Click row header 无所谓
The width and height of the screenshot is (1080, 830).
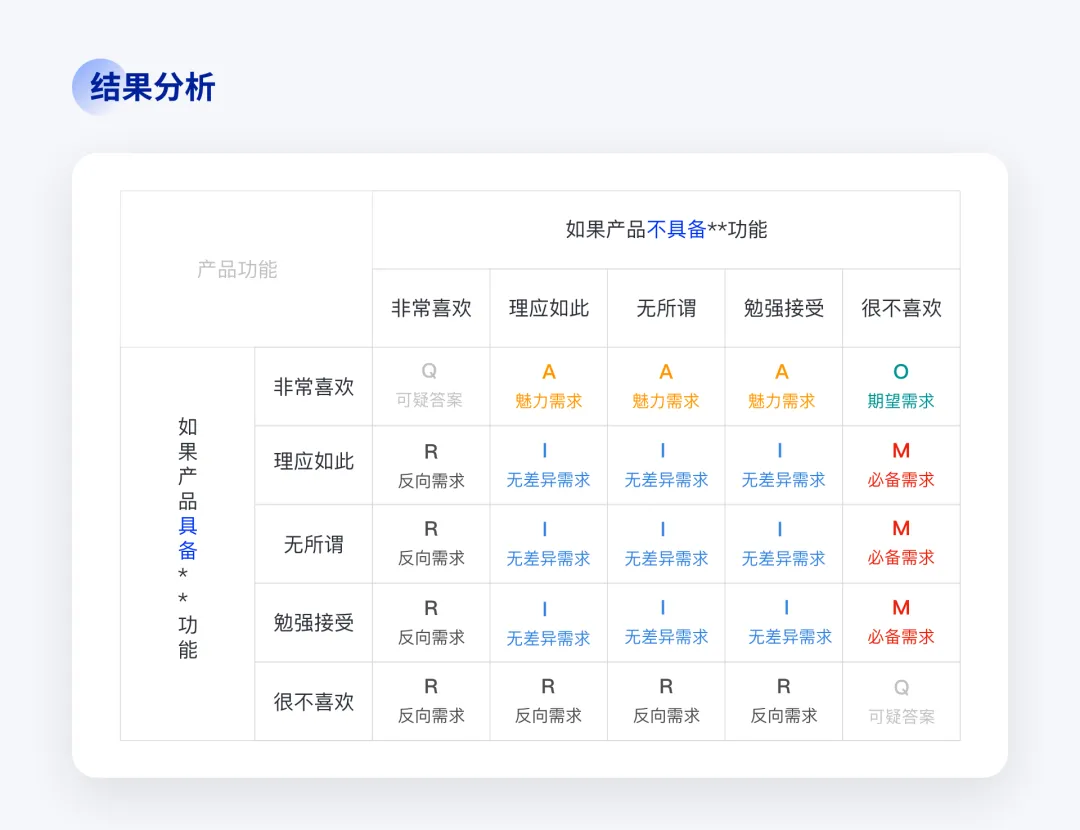click(313, 544)
